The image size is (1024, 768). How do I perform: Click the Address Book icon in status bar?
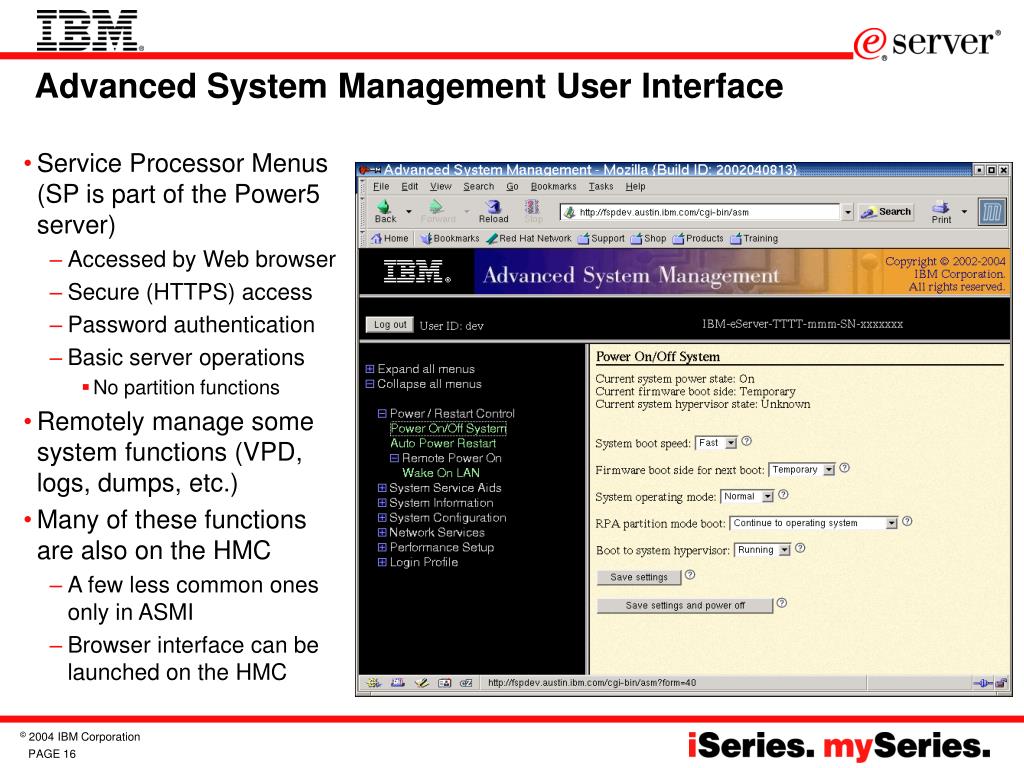(x=445, y=683)
